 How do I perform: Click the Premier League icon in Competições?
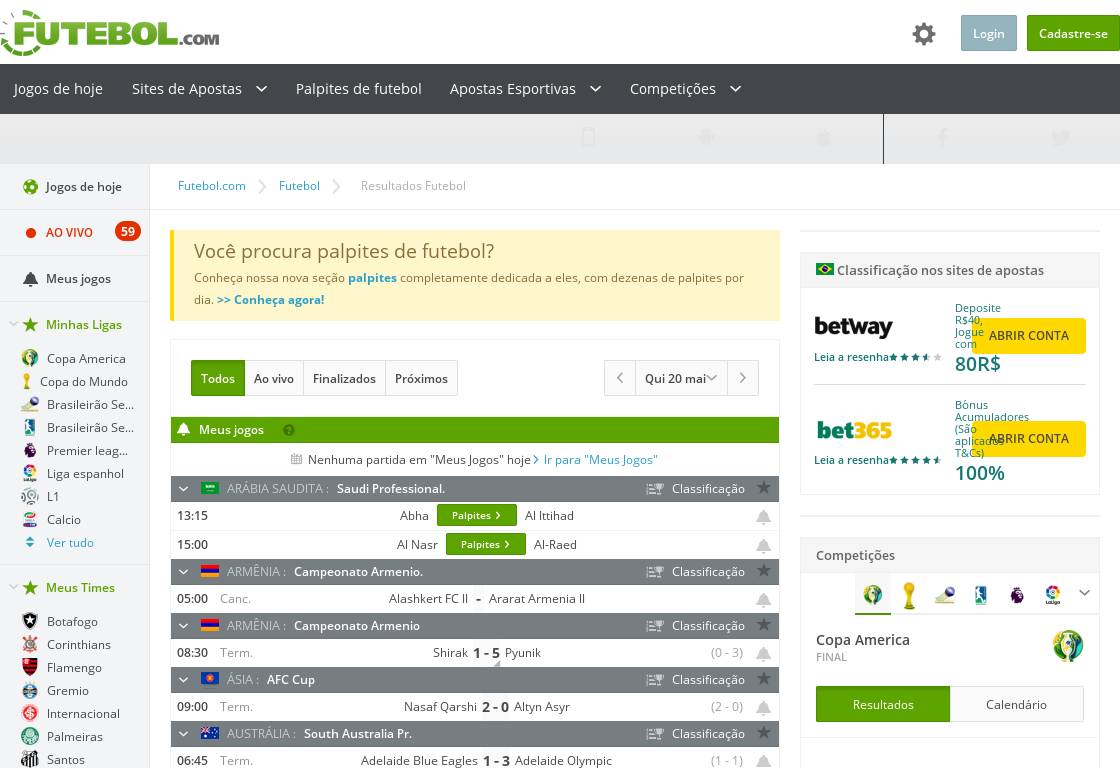point(1016,594)
